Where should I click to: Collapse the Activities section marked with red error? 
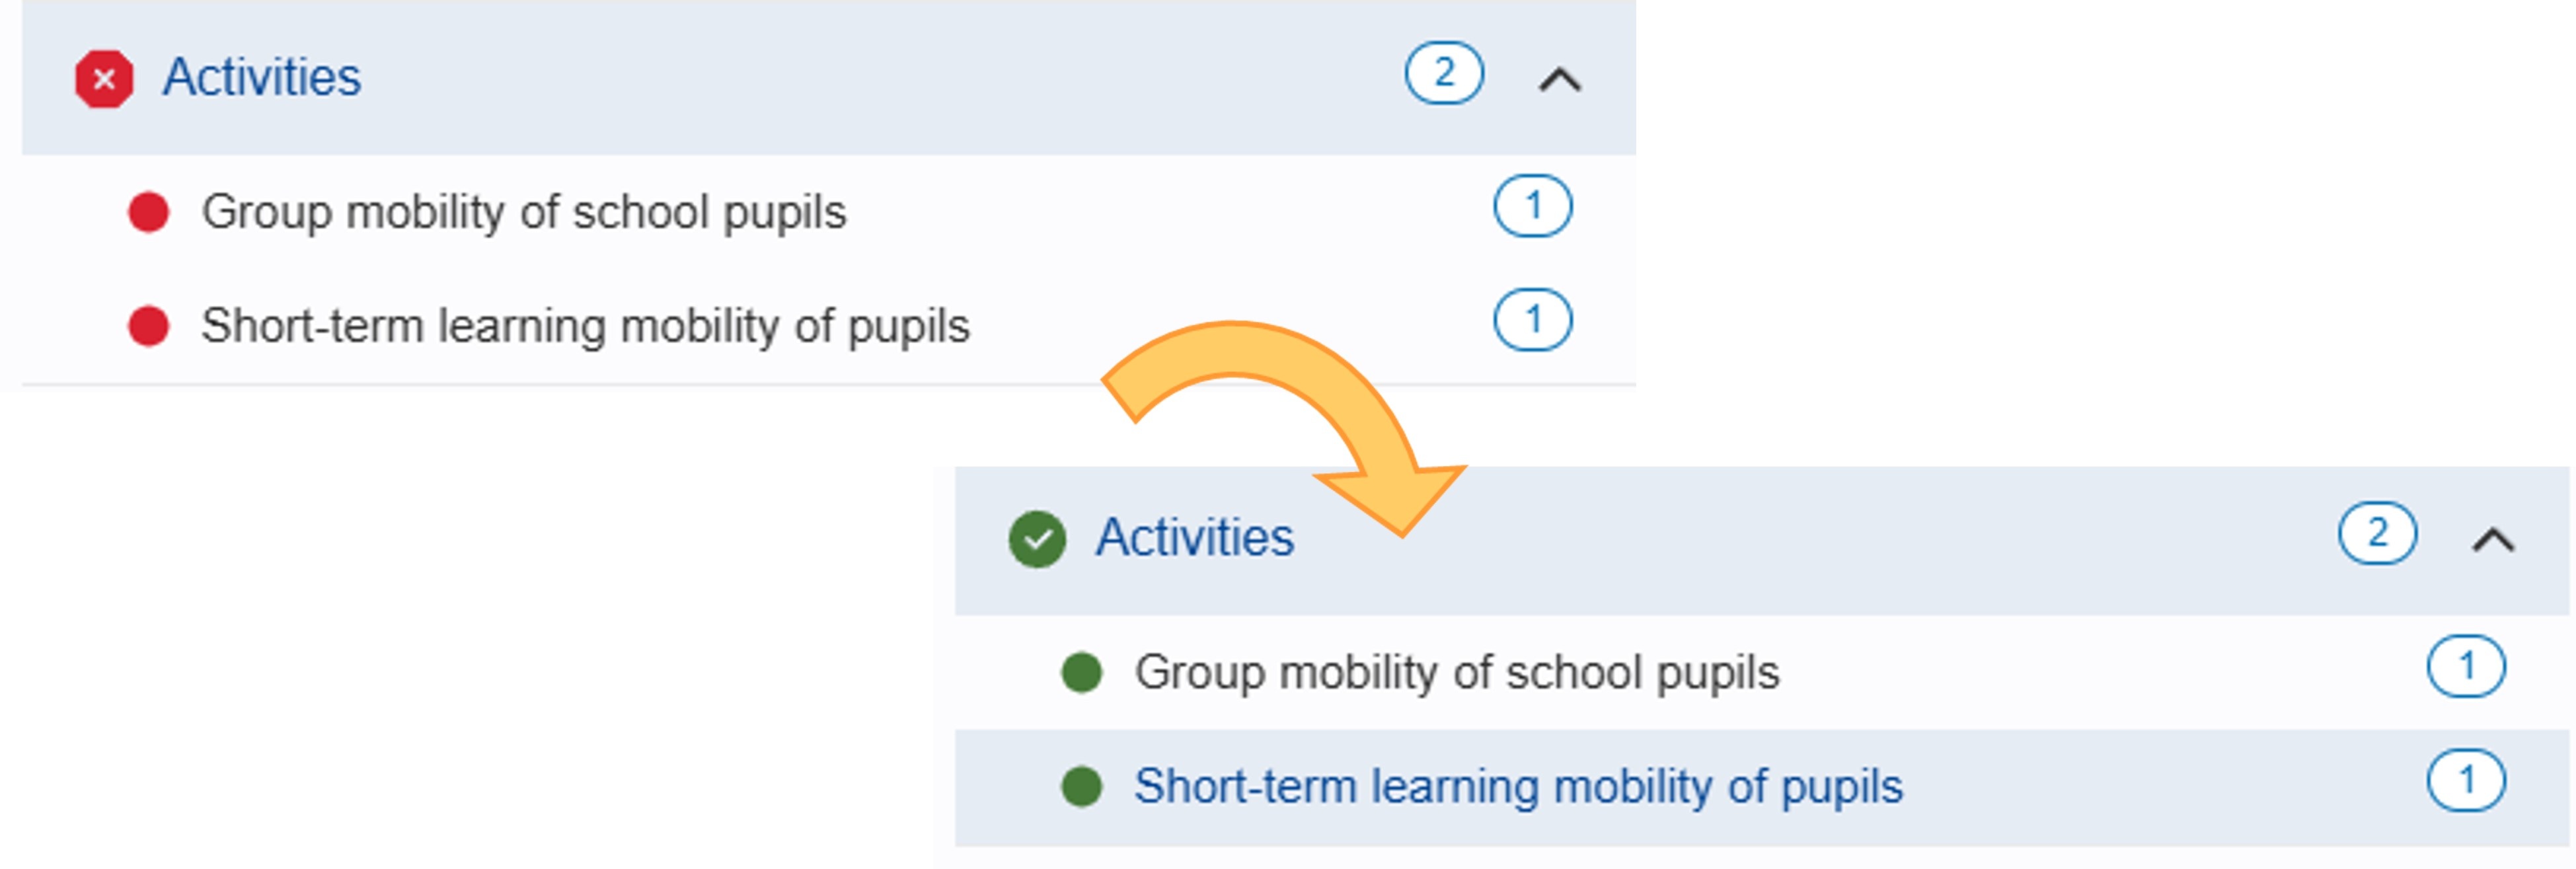tap(1559, 80)
